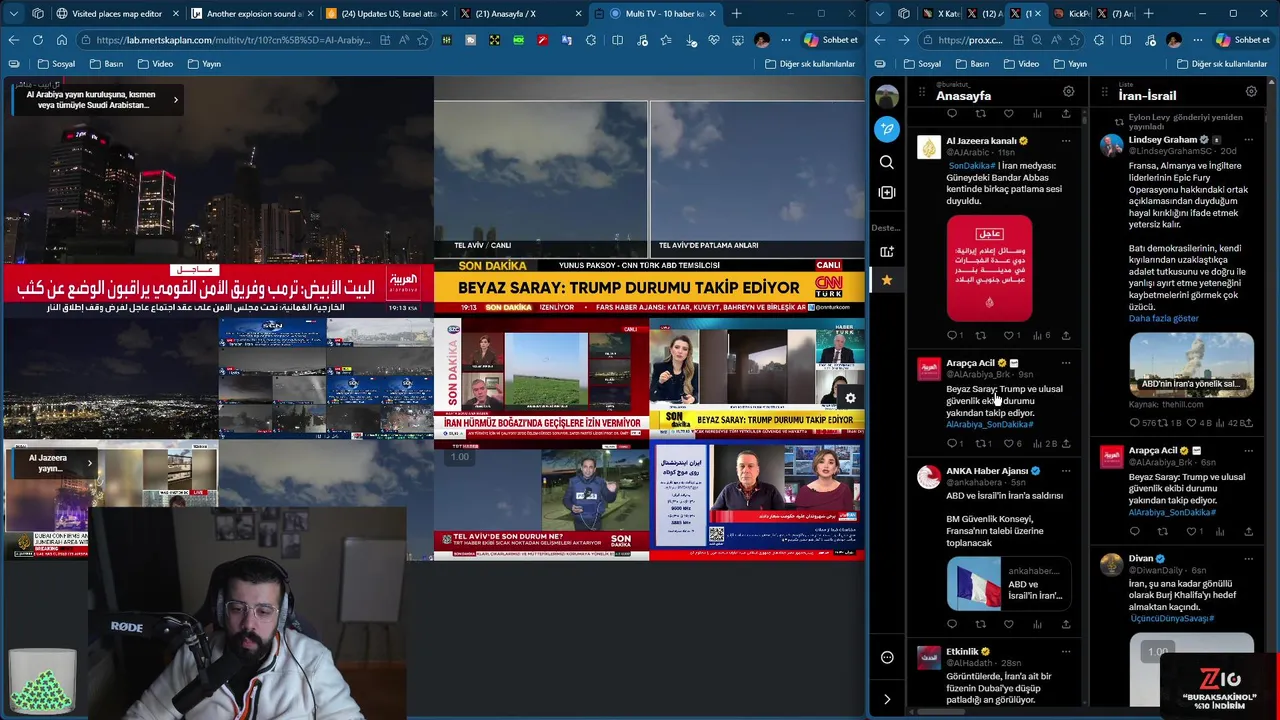Expand 'Diğer sık kullanılanlar' in left browser
This screenshot has height=720, width=1280.
[810, 64]
